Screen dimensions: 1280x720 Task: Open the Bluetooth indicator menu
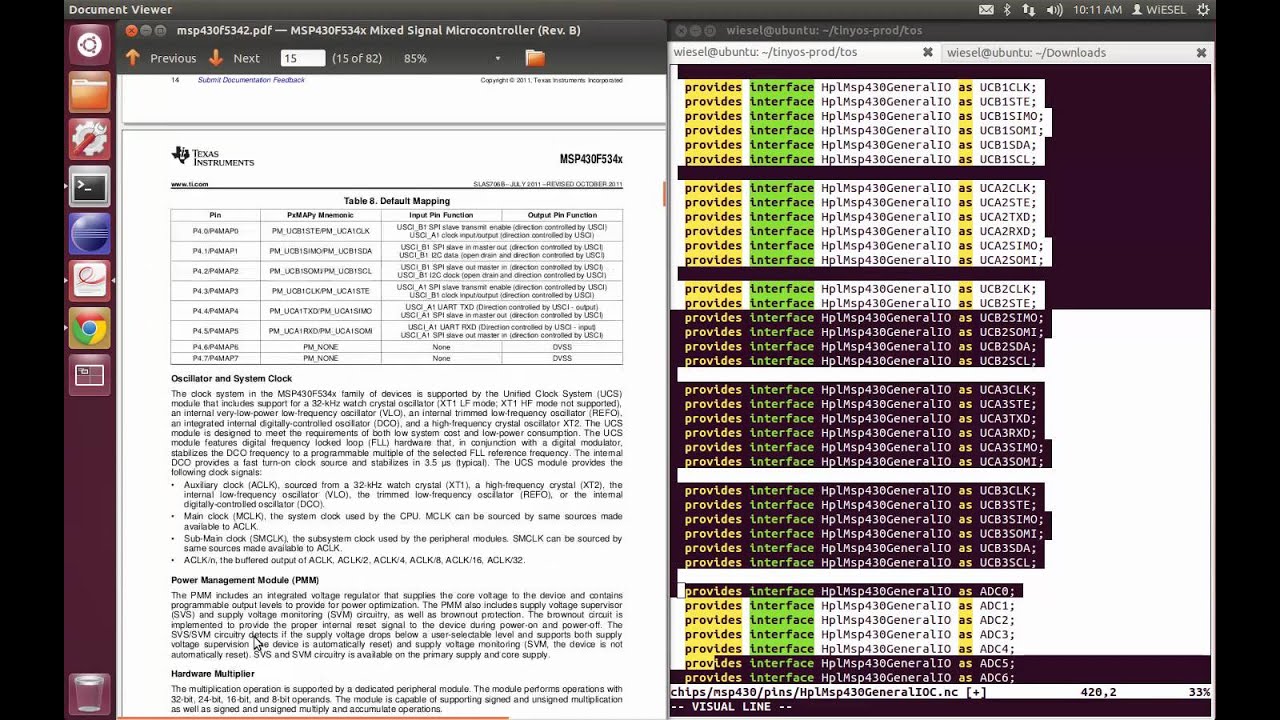(1008, 10)
